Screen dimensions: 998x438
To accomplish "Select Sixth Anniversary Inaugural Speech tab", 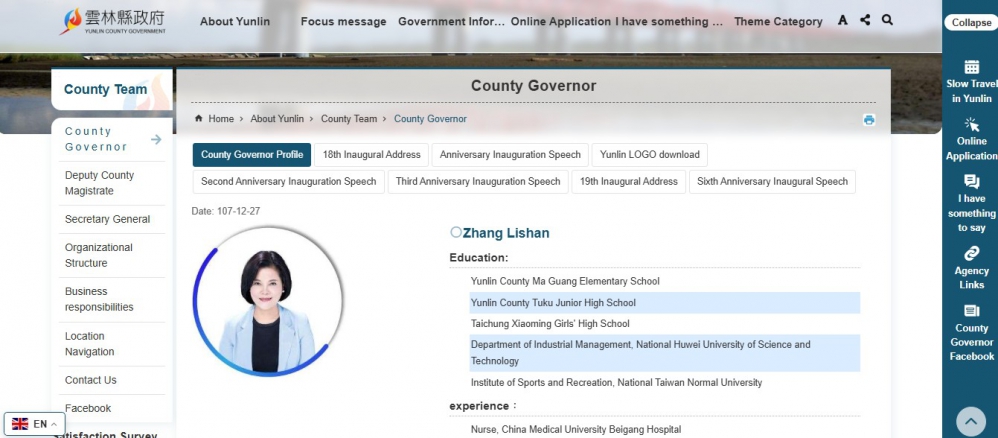I will click(x=772, y=181).
